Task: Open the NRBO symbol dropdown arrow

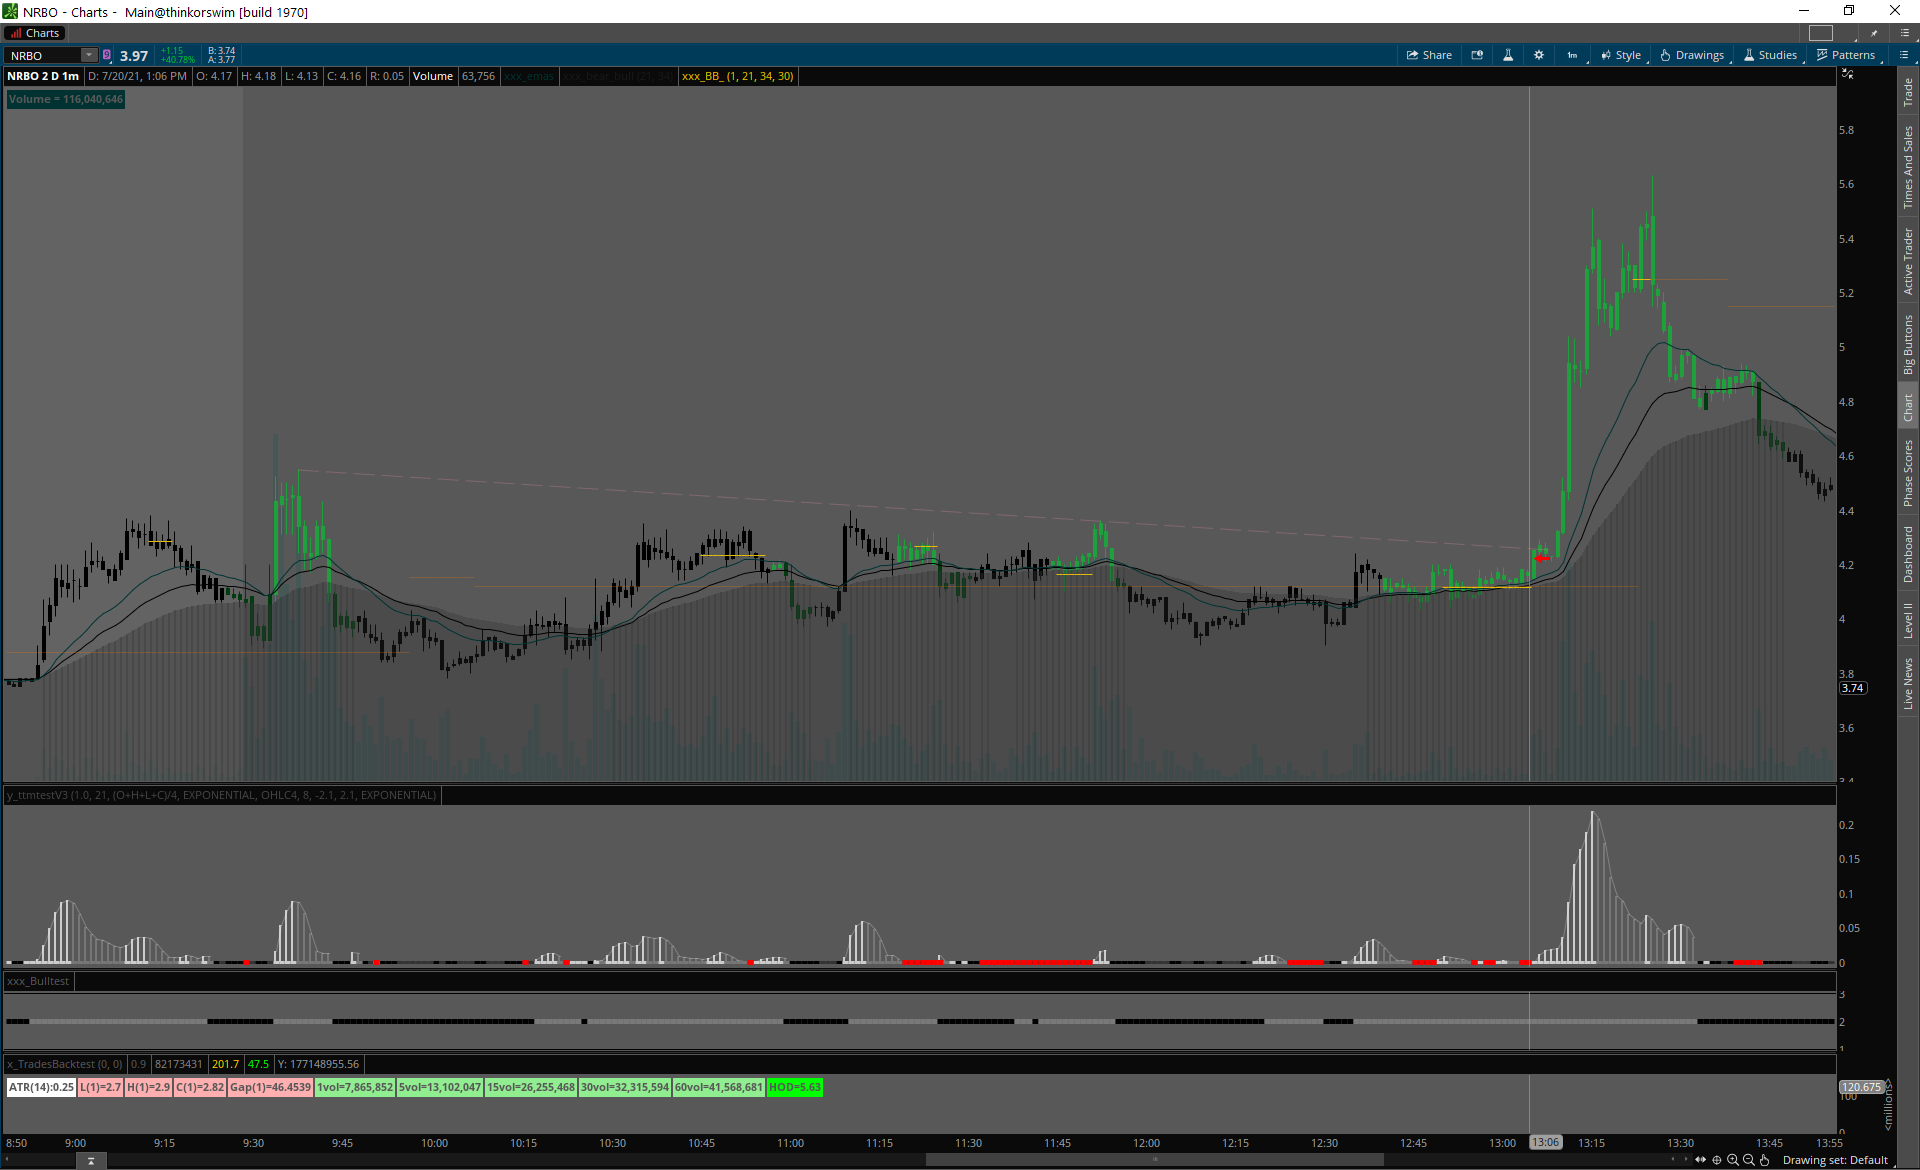Action: point(88,56)
